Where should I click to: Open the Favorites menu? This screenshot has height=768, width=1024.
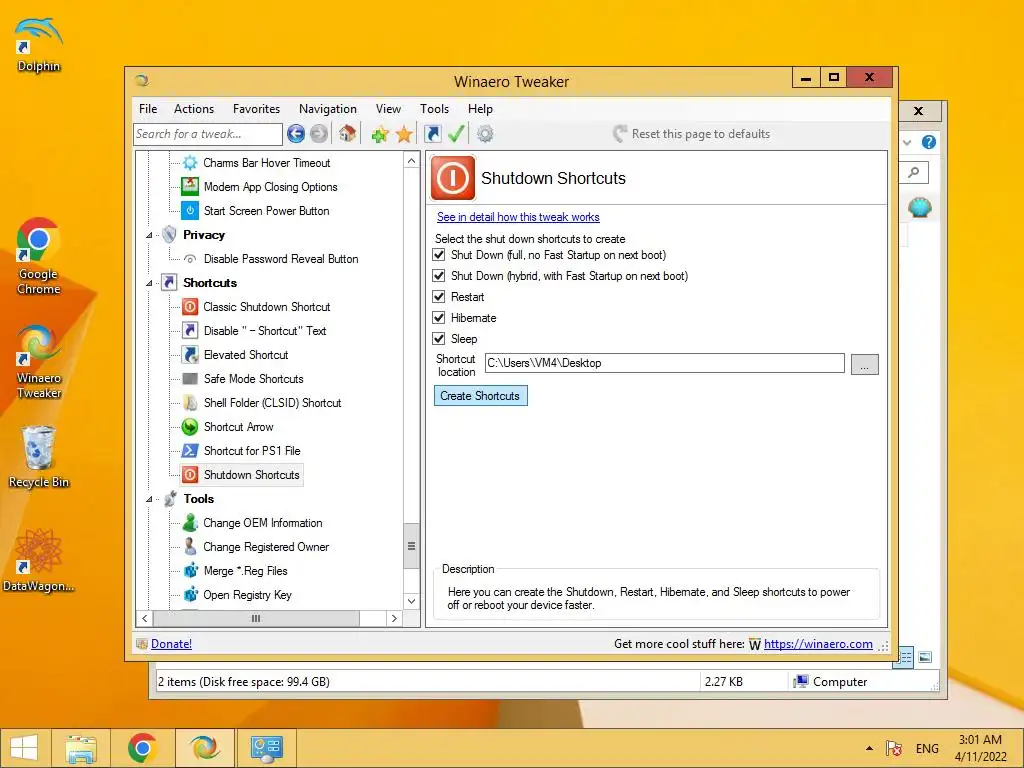(256, 109)
